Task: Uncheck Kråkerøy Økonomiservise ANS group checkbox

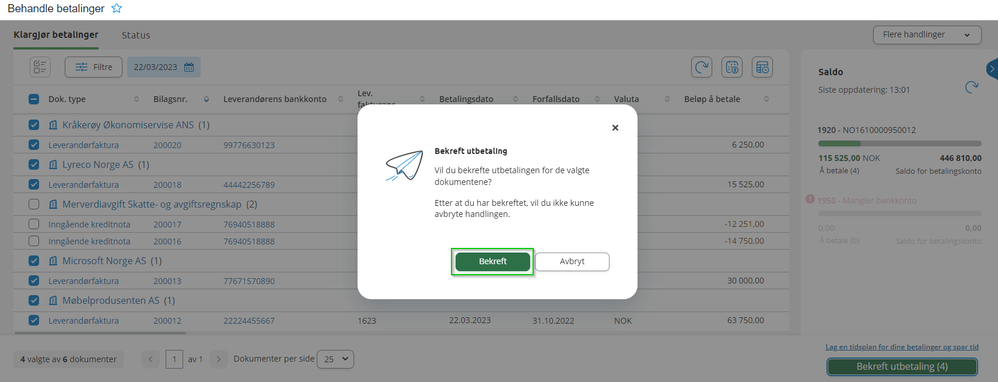Action: pyautogui.click(x=34, y=125)
